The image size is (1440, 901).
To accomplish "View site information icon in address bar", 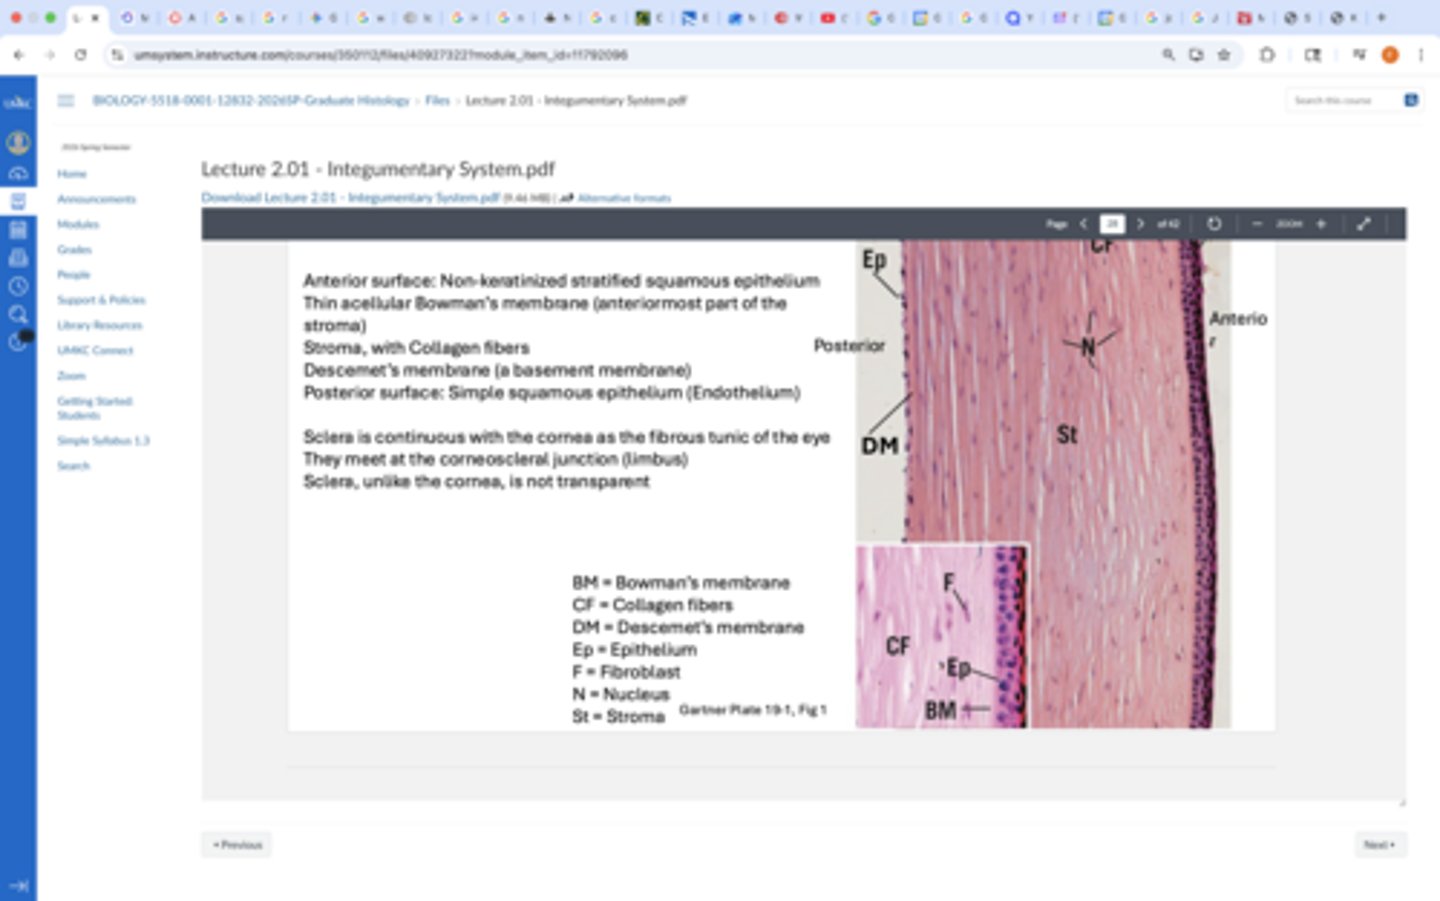I will pyautogui.click(x=117, y=55).
